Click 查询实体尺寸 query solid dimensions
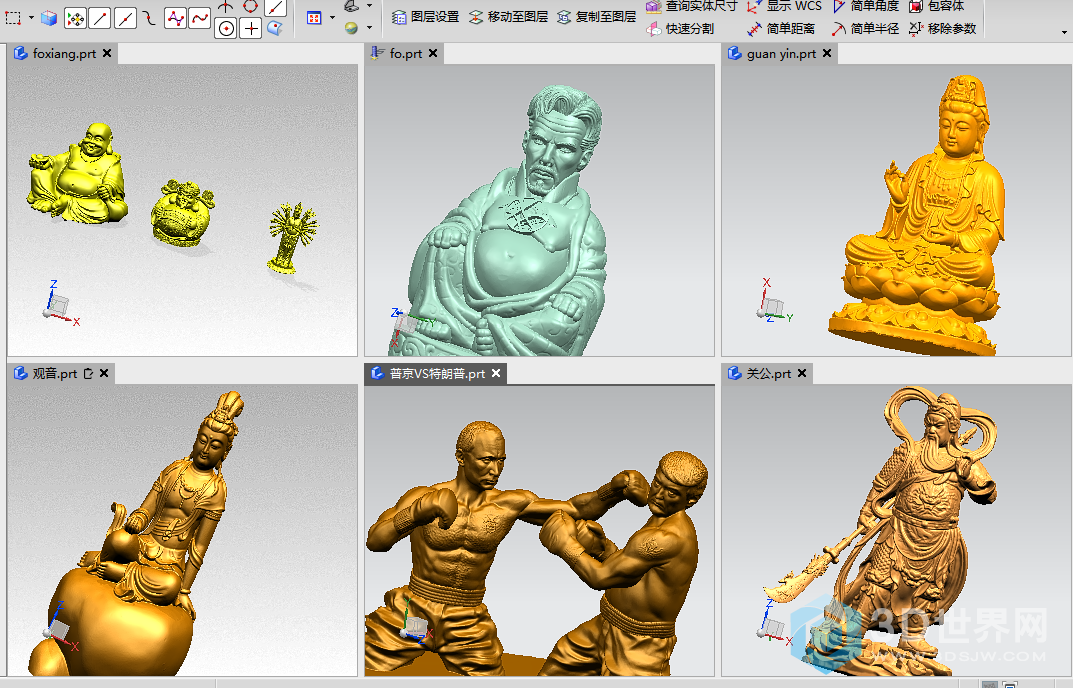The image size is (1073, 688). pyautogui.click(x=691, y=6)
